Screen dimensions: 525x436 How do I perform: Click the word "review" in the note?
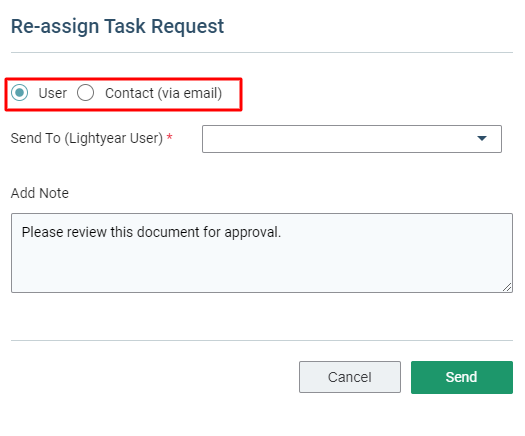(x=86, y=232)
